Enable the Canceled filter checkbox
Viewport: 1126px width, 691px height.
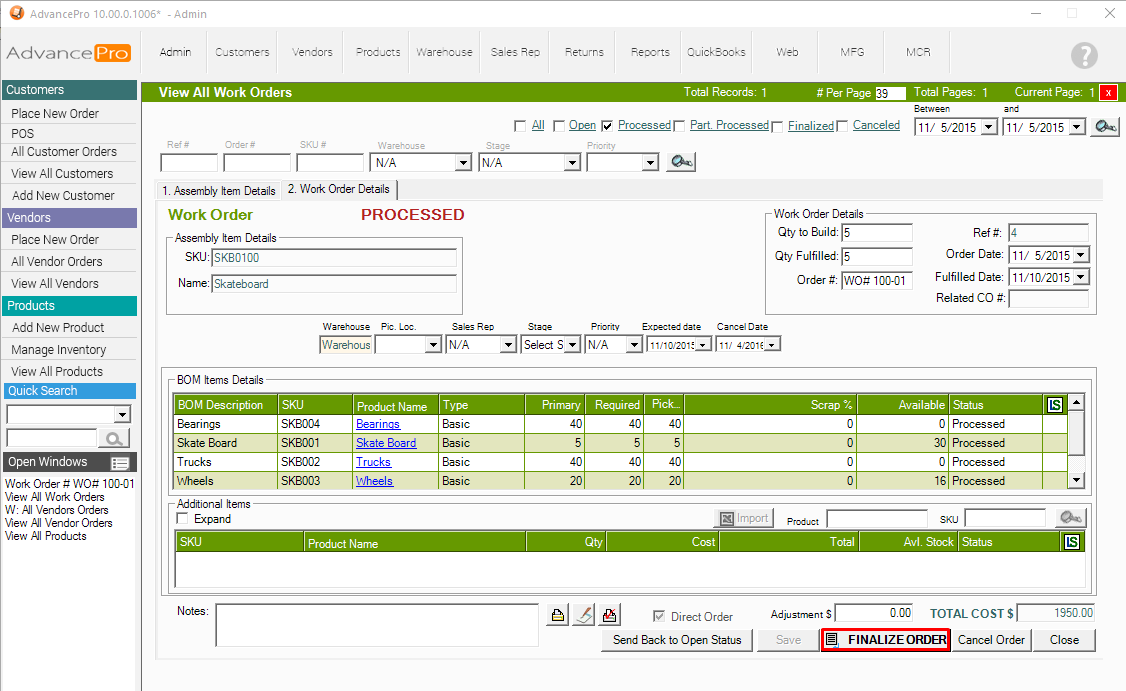[842, 126]
